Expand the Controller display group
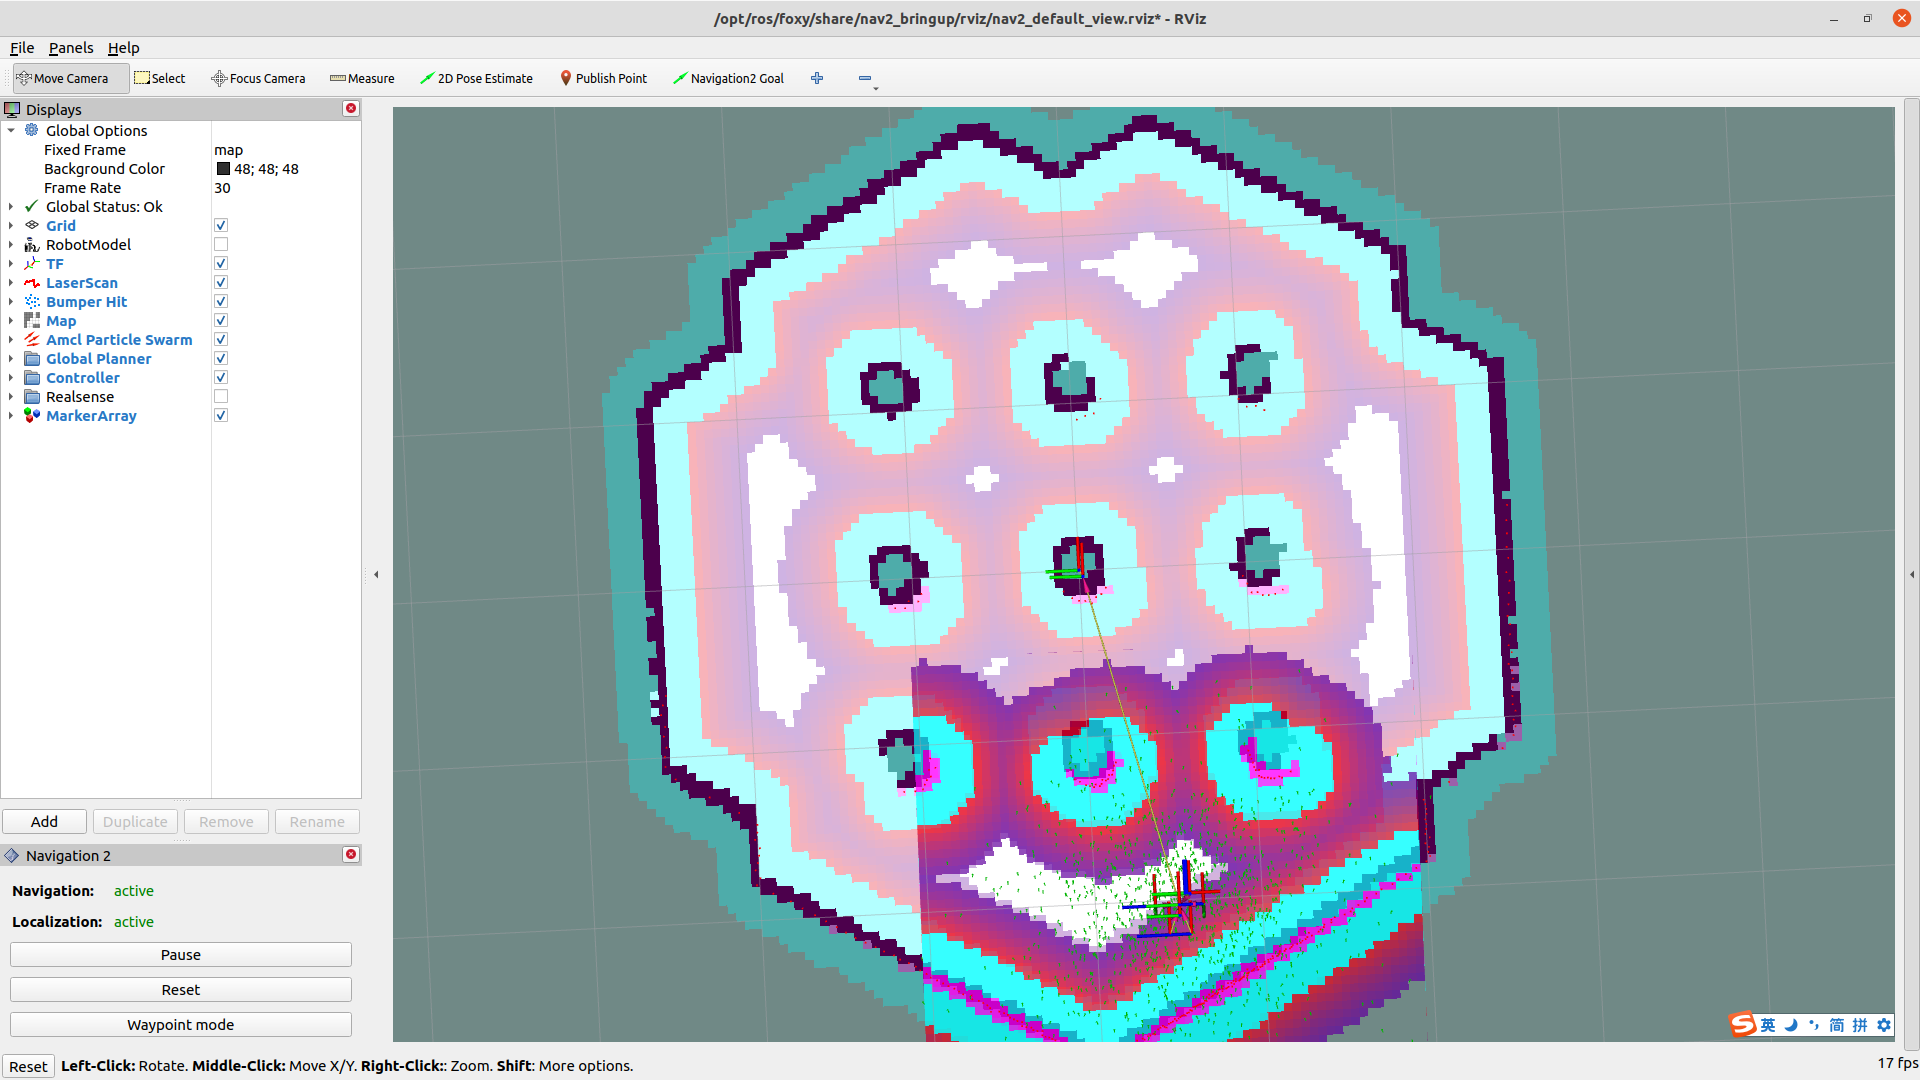Screen dimensions: 1920x1080 click(12, 377)
